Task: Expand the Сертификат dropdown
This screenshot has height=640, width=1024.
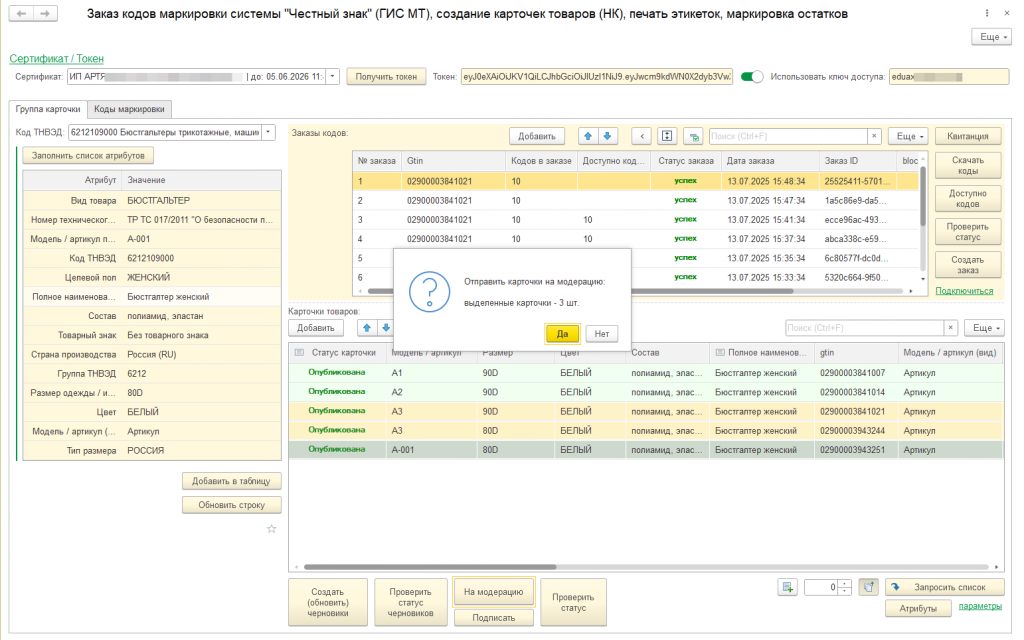Action: (x=333, y=76)
